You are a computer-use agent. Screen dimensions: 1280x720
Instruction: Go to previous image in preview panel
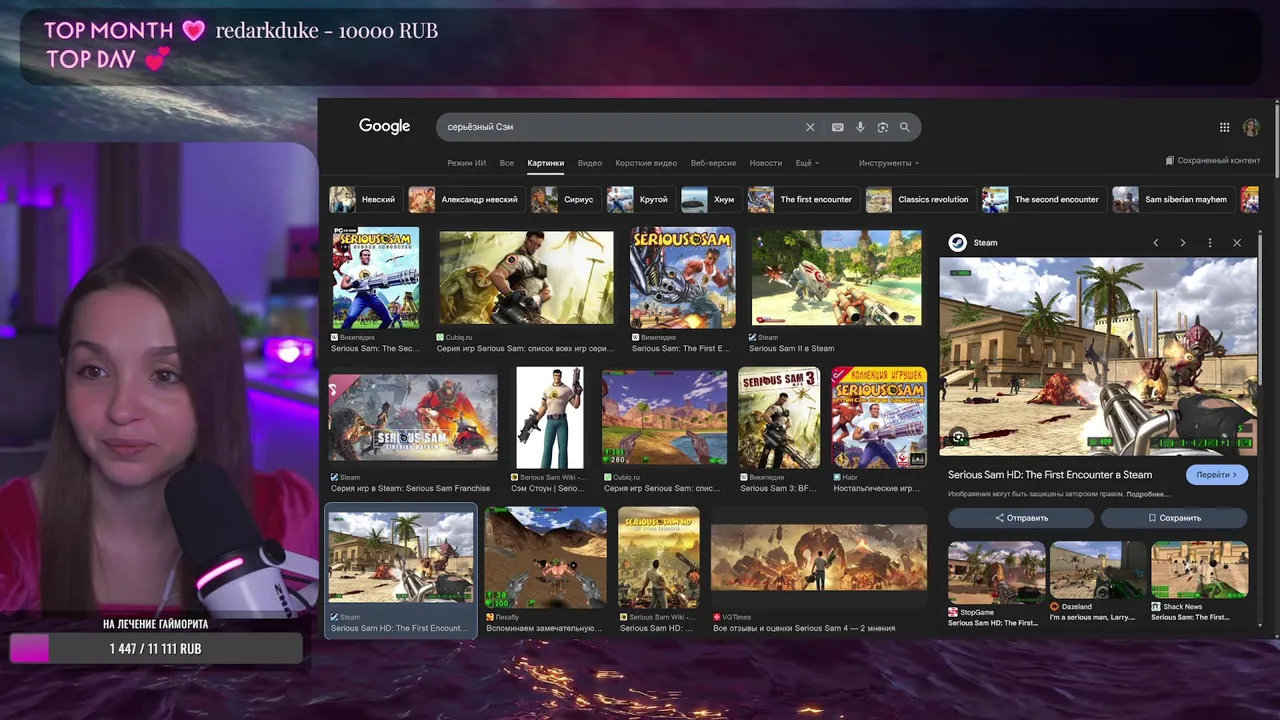pos(1156,243)
